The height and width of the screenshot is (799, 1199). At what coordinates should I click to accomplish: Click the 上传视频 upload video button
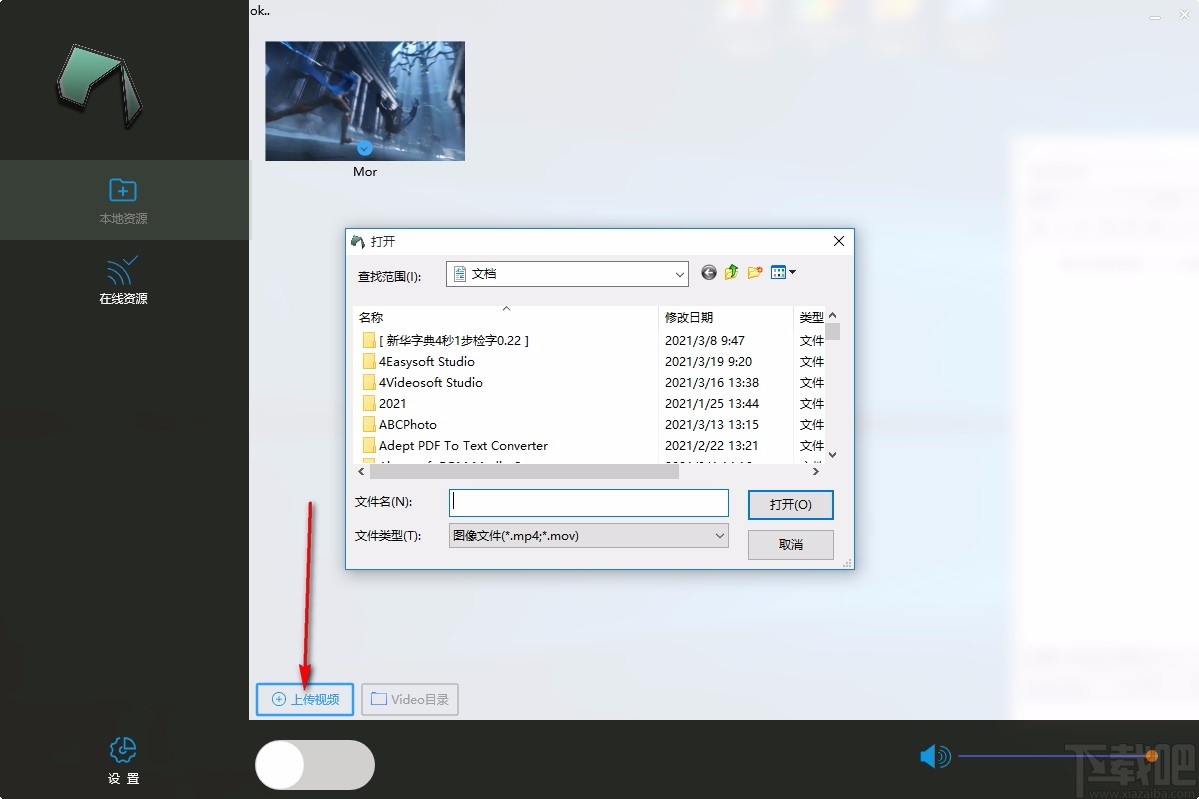coord(304,699)
